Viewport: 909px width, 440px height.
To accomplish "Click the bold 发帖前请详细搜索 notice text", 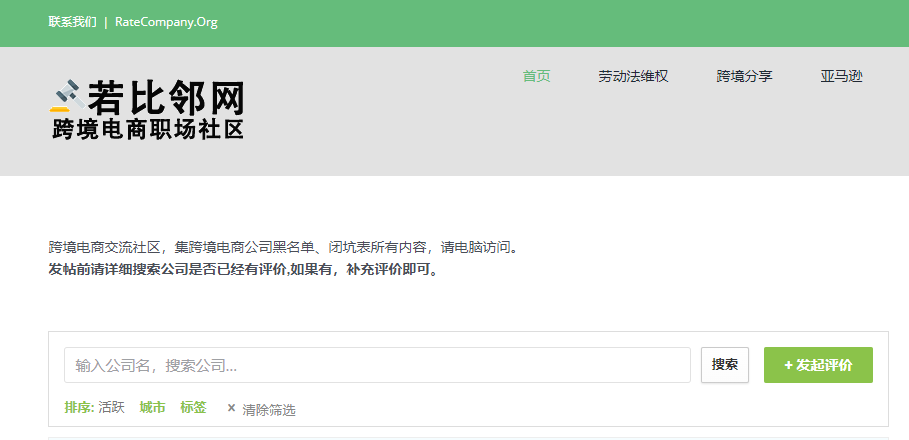I will point(244,270).
